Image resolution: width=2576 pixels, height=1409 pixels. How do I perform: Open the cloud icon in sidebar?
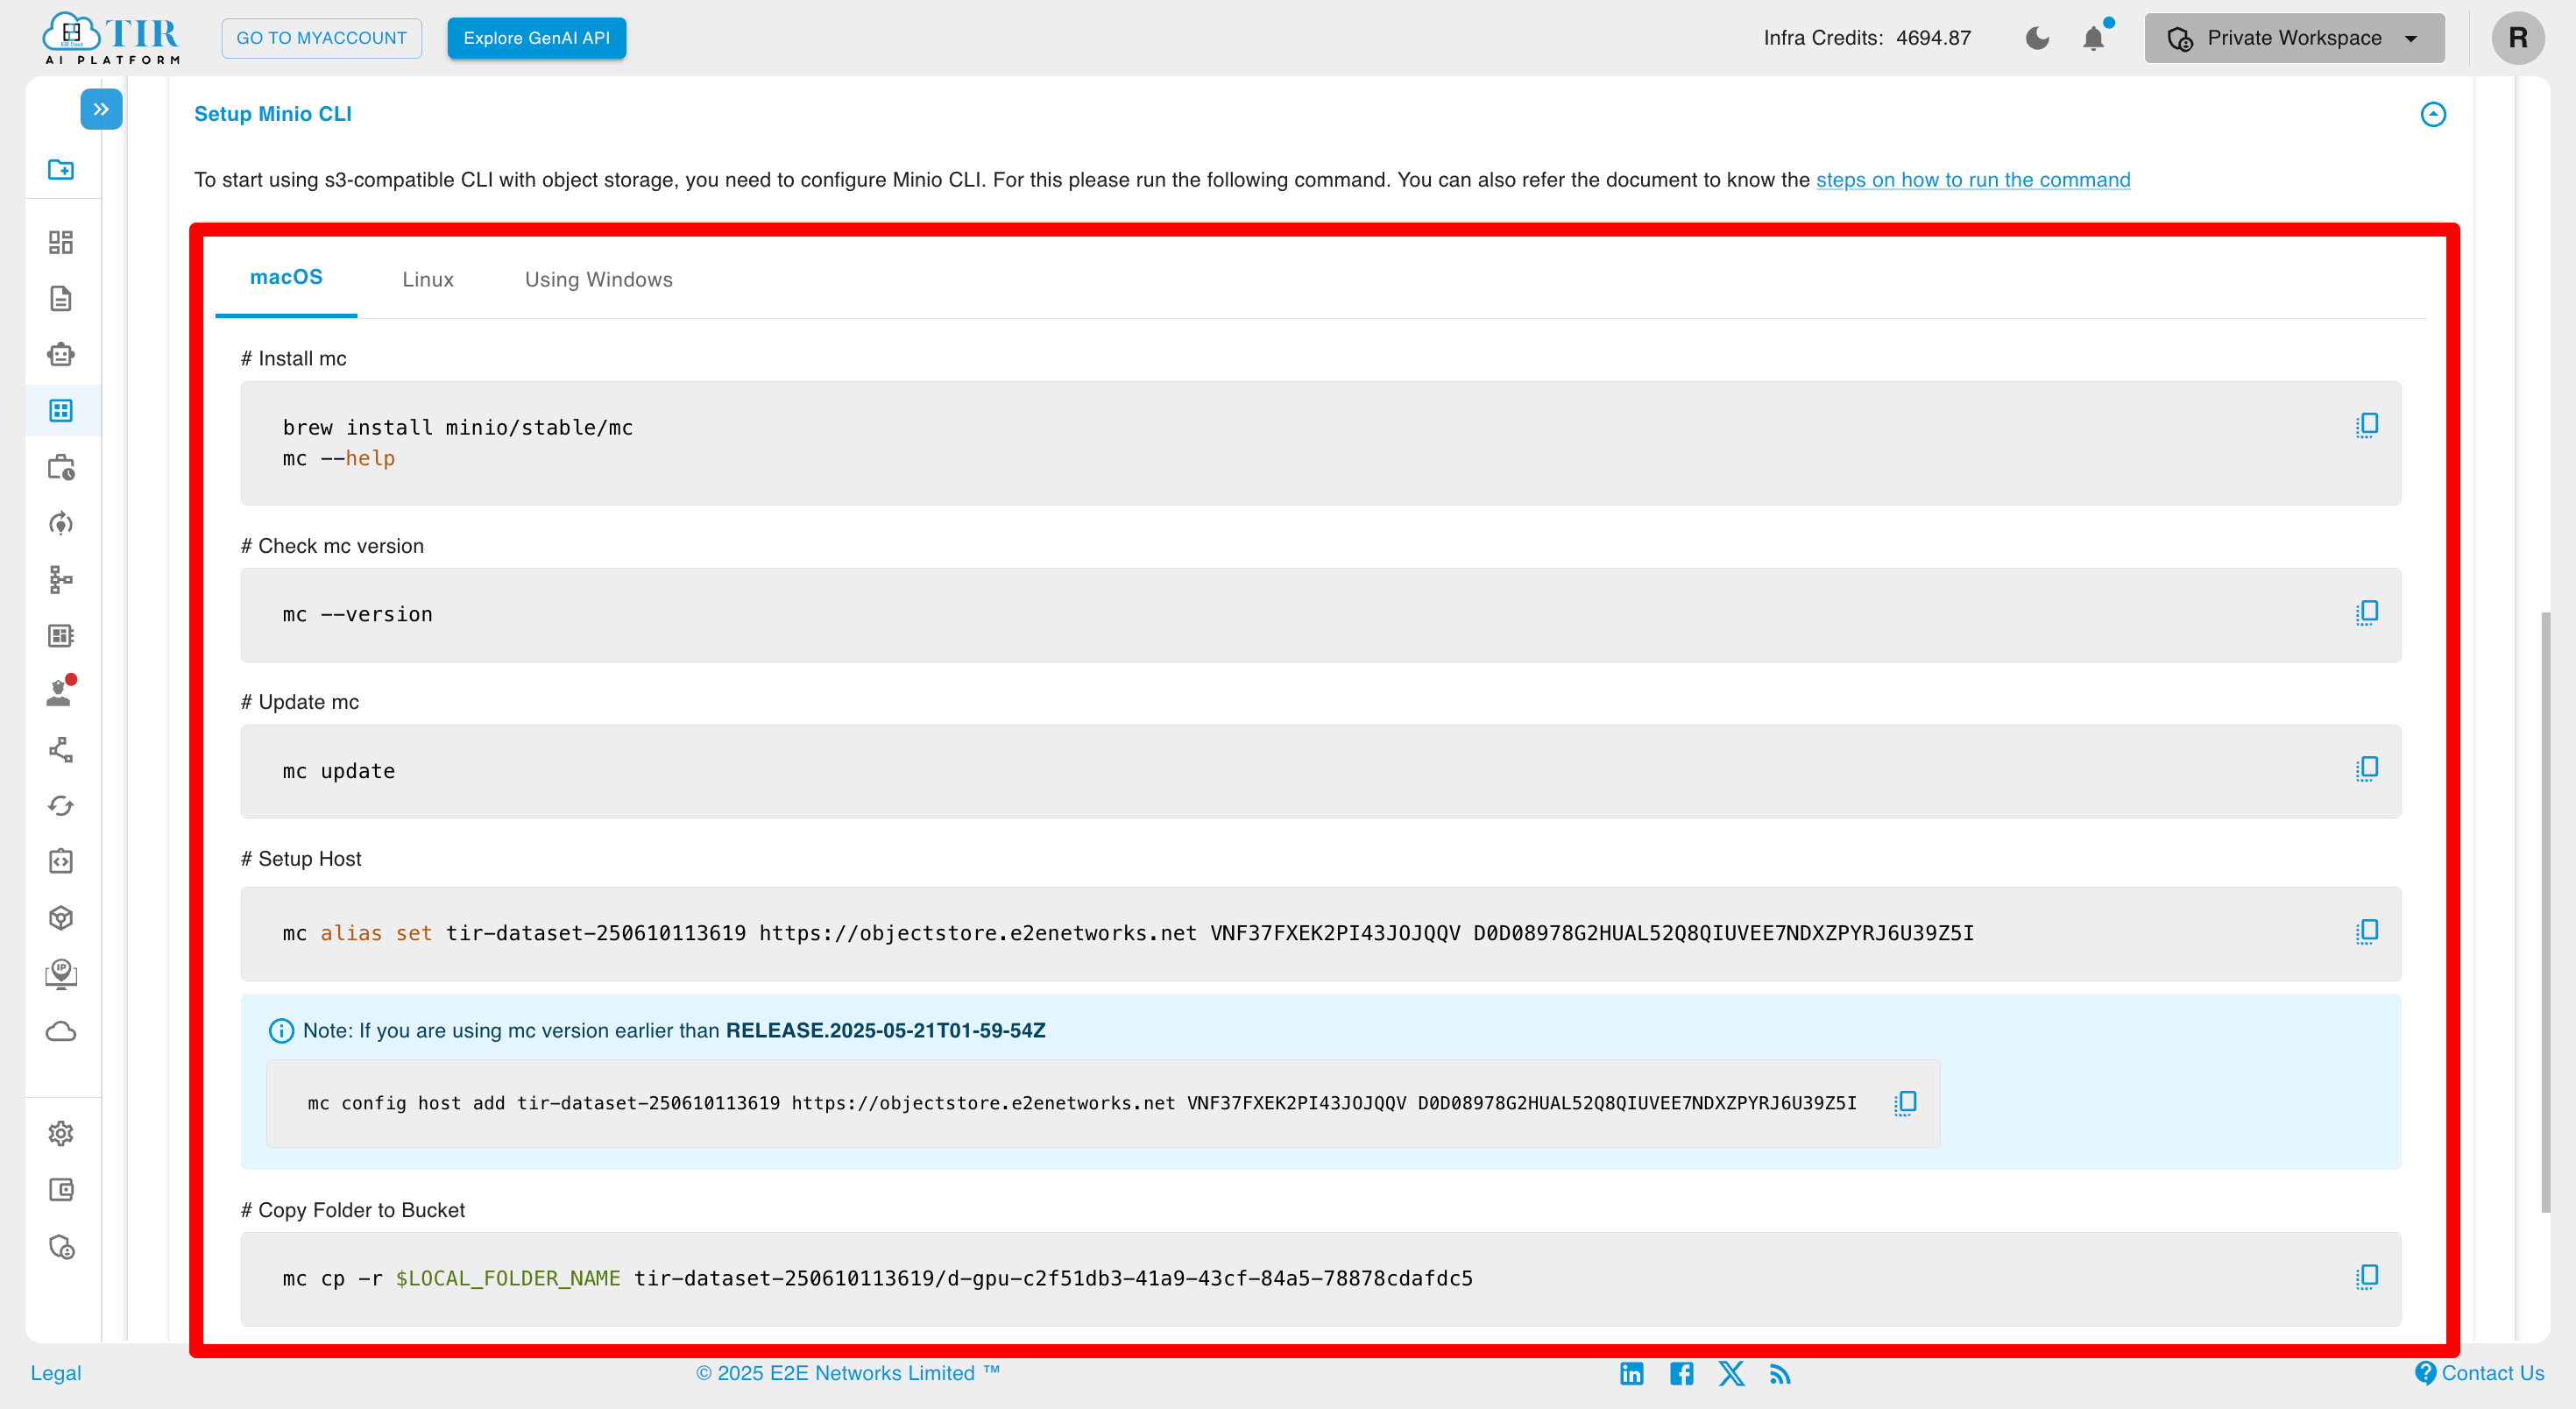pos(61,1031)
